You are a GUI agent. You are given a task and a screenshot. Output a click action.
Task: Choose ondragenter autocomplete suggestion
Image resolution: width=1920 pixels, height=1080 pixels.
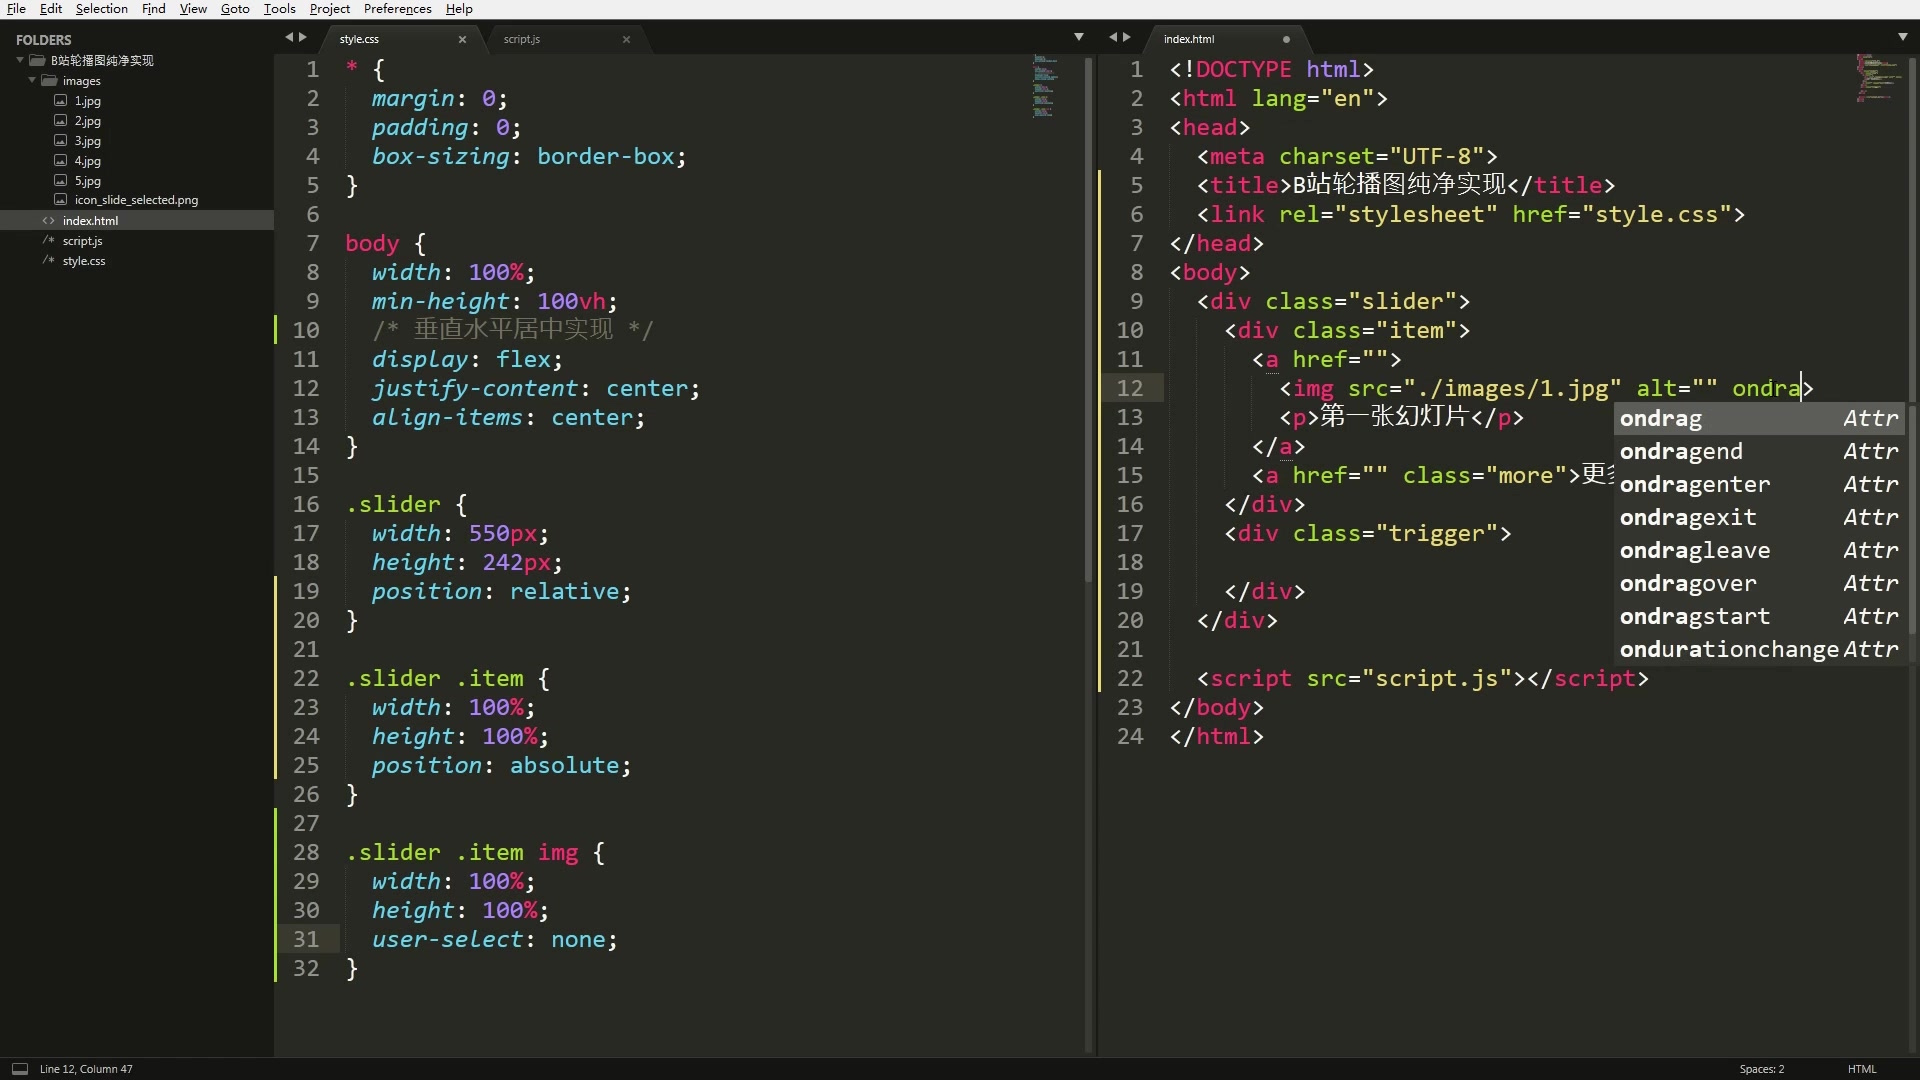[1759, 485]
